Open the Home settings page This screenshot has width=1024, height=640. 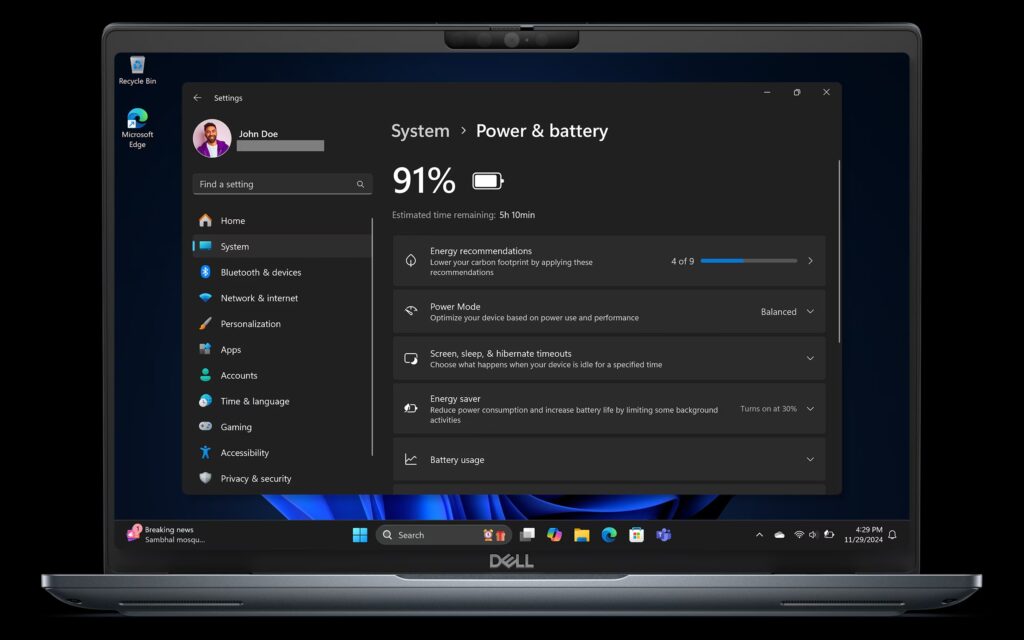click(x=232, y=220)
